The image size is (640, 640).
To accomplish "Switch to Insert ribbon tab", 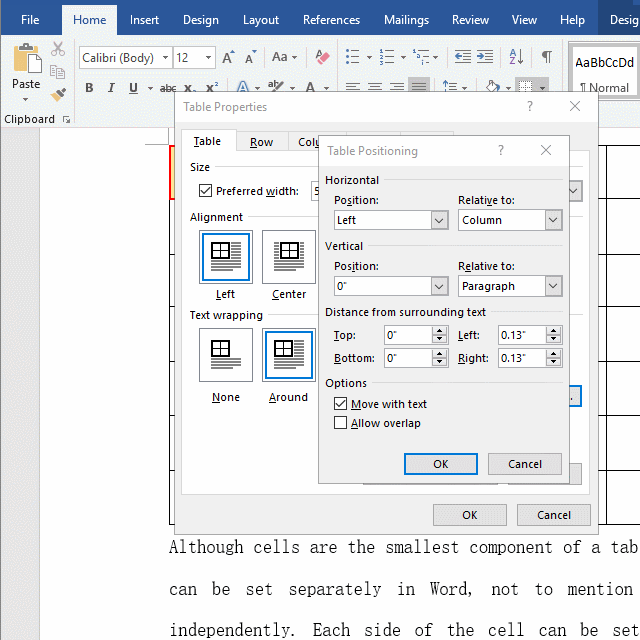I will pyautogui.click(x=144, y=20).
